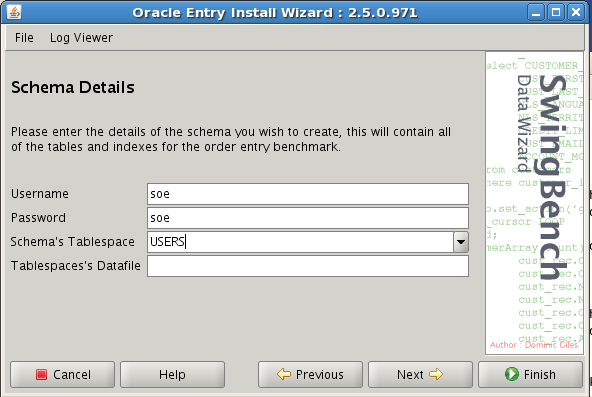Click the Author : Dominic Giles text
The image size is (592, 397).
[x=534, y=345]
